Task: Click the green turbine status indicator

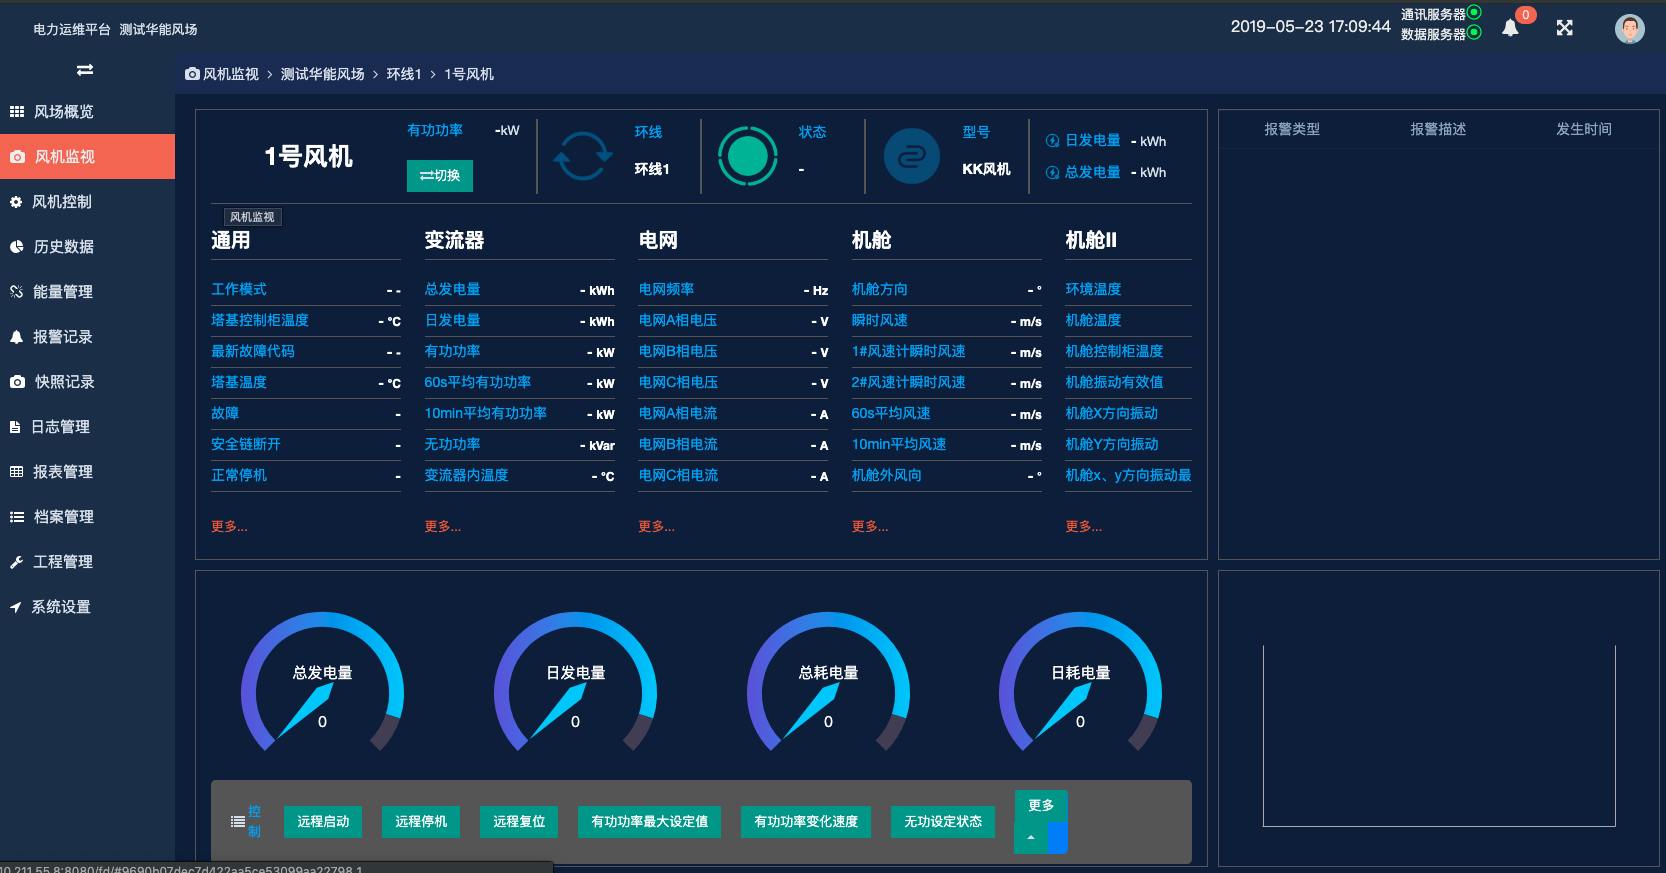Action: pyautogui.click(x=748, y=156)
